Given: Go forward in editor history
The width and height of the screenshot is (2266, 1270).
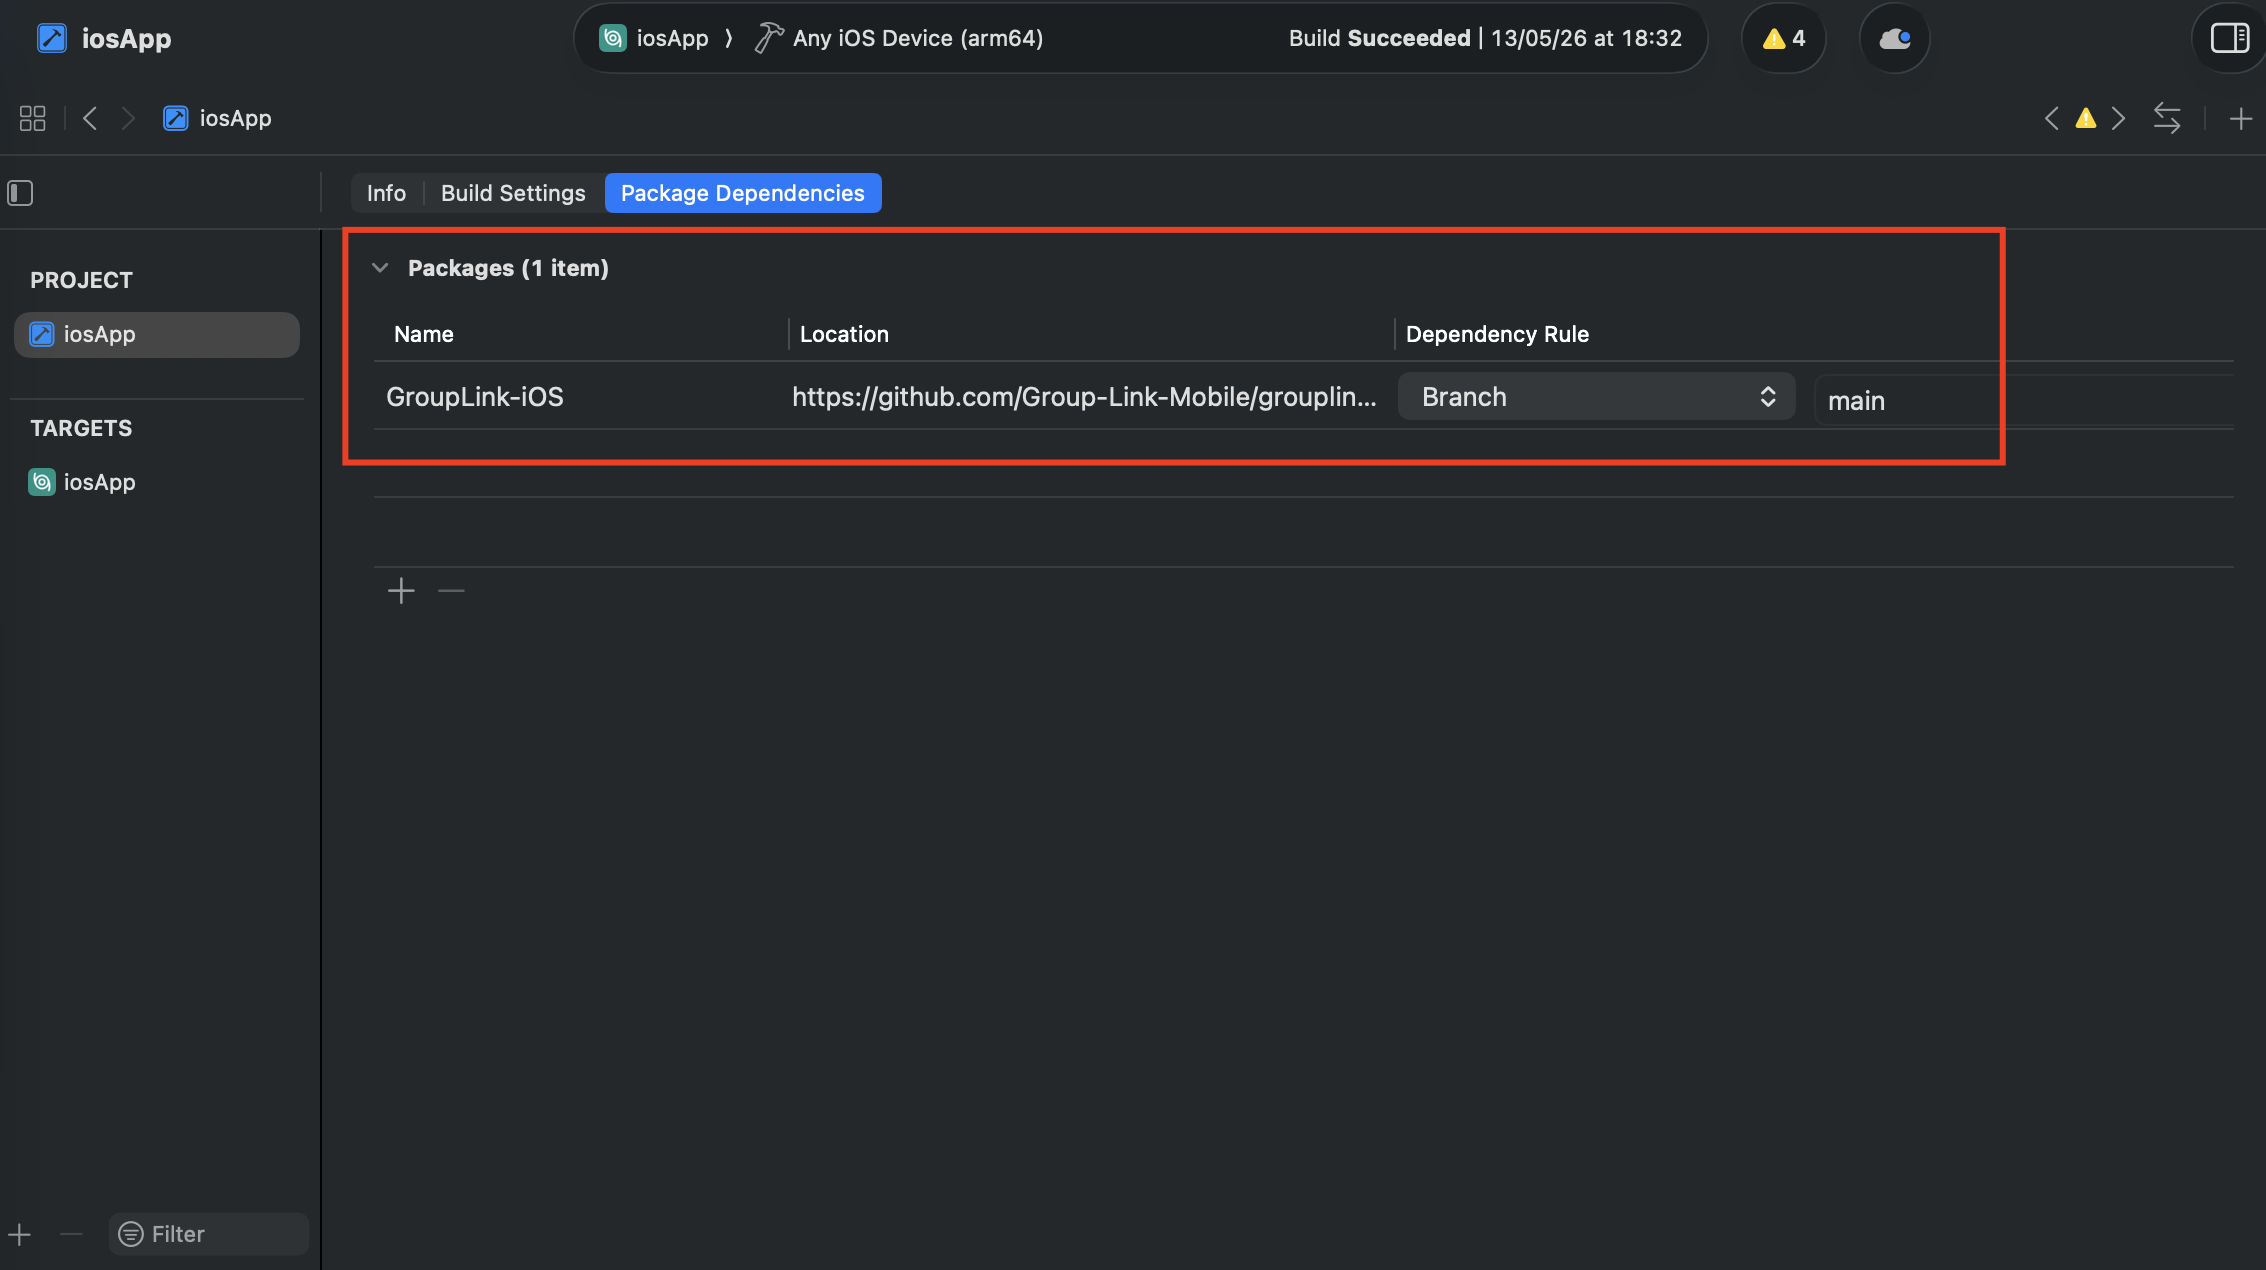Looking at the screenshot, I should coord(128,118).
